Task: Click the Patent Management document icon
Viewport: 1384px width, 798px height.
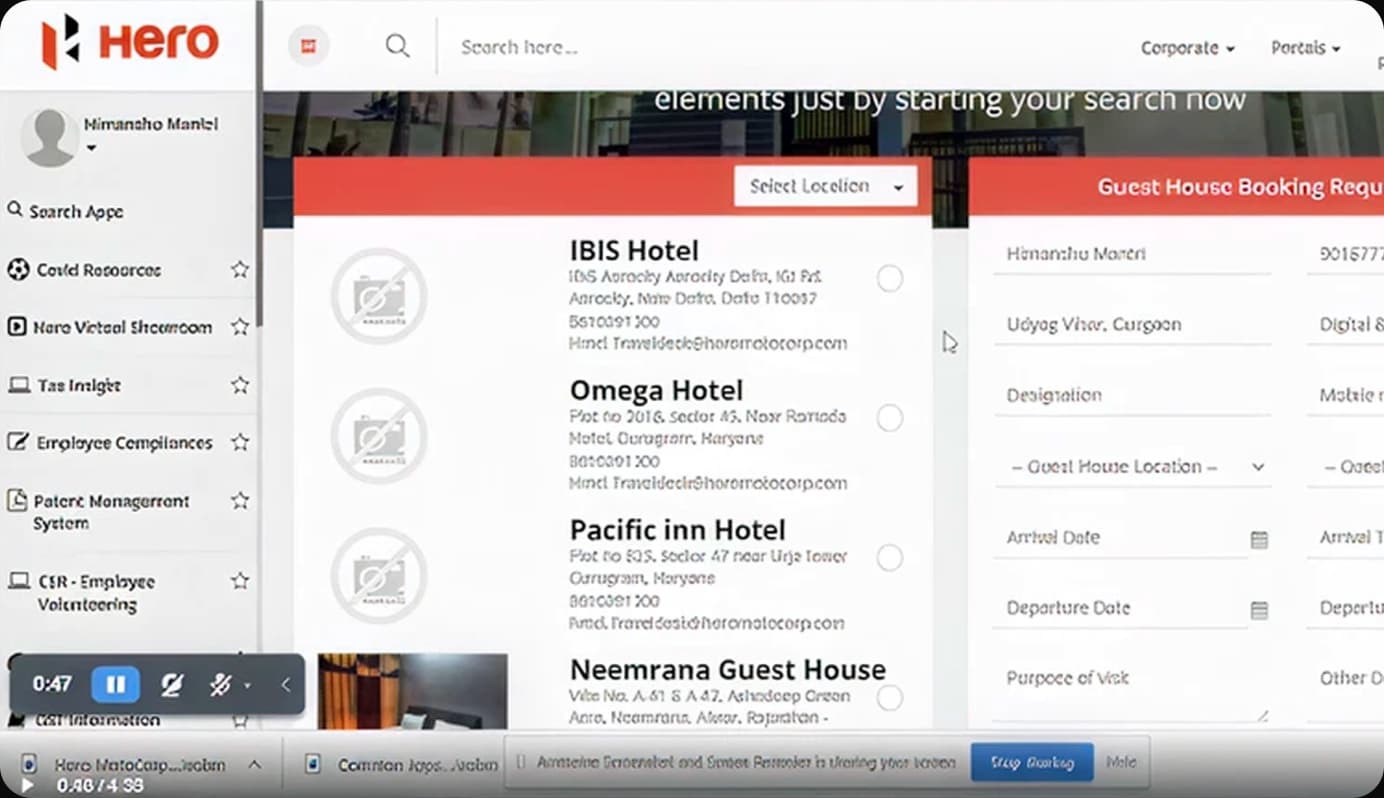Action: coord(16,500)
